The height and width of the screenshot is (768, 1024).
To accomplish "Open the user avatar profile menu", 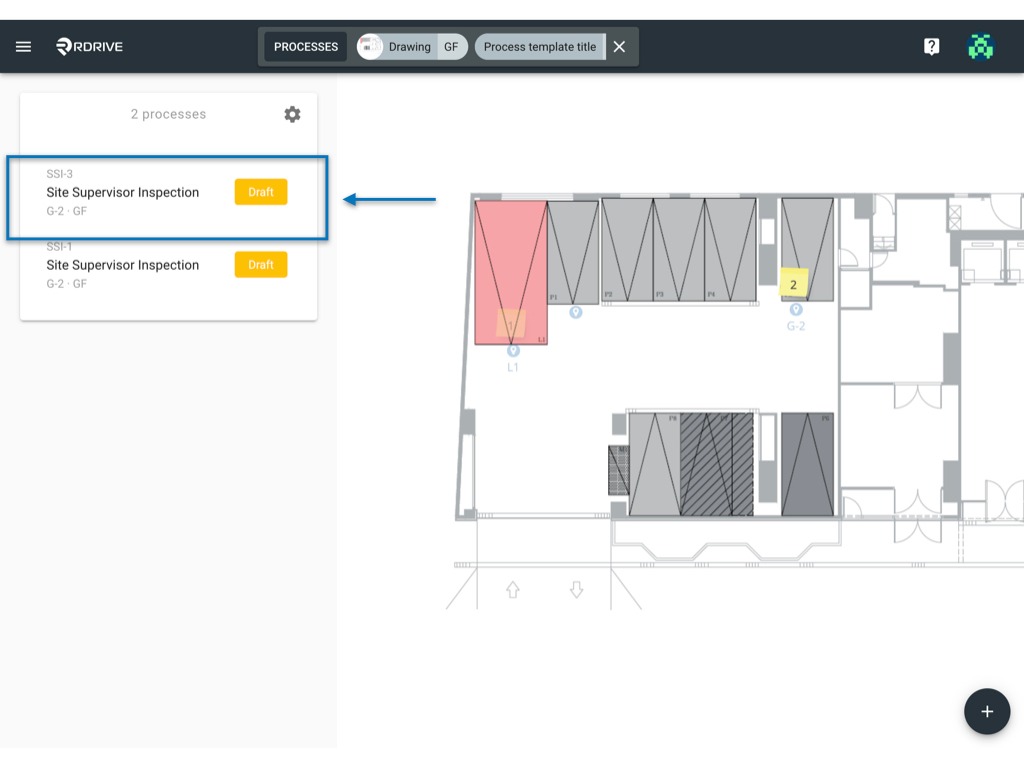I will click(980, 46).
